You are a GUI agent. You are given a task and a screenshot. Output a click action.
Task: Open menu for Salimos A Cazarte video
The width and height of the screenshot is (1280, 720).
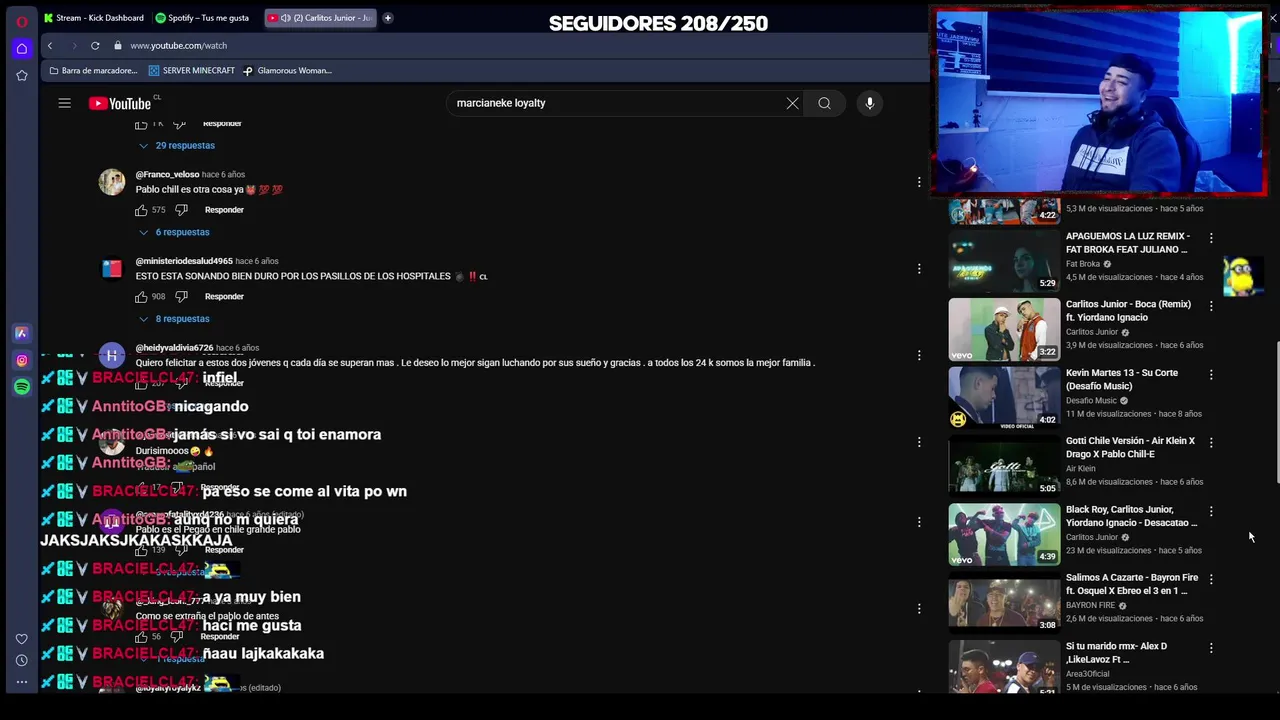click(1211, 579)
